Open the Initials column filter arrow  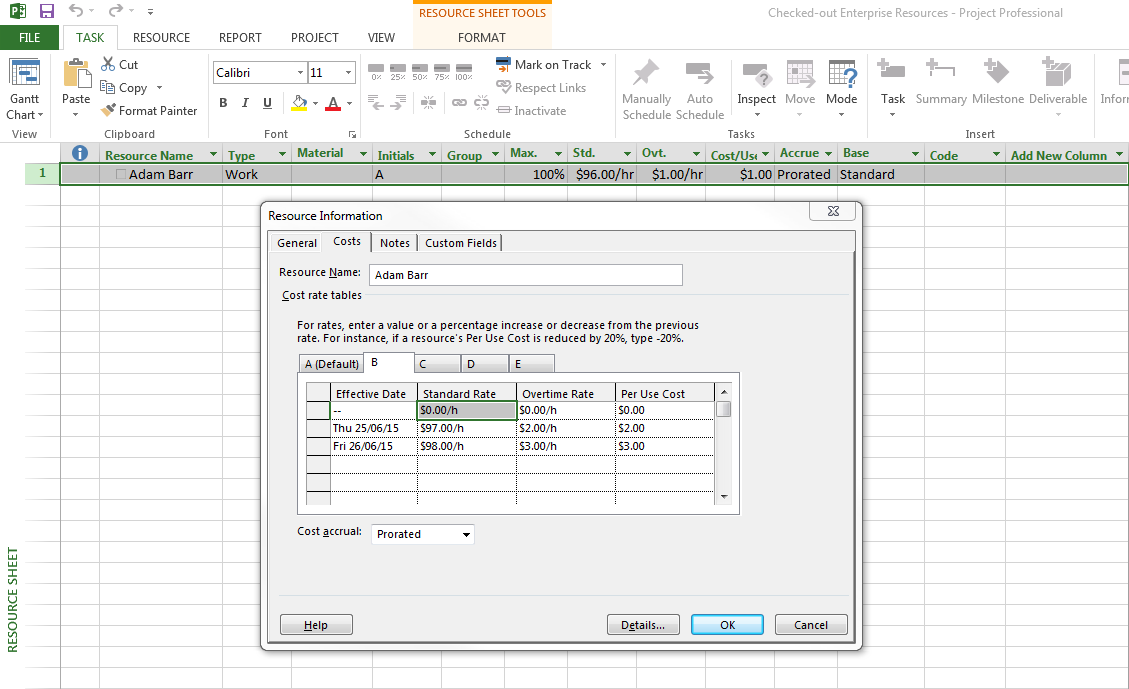pyautogui.click(x=432, y=154)
